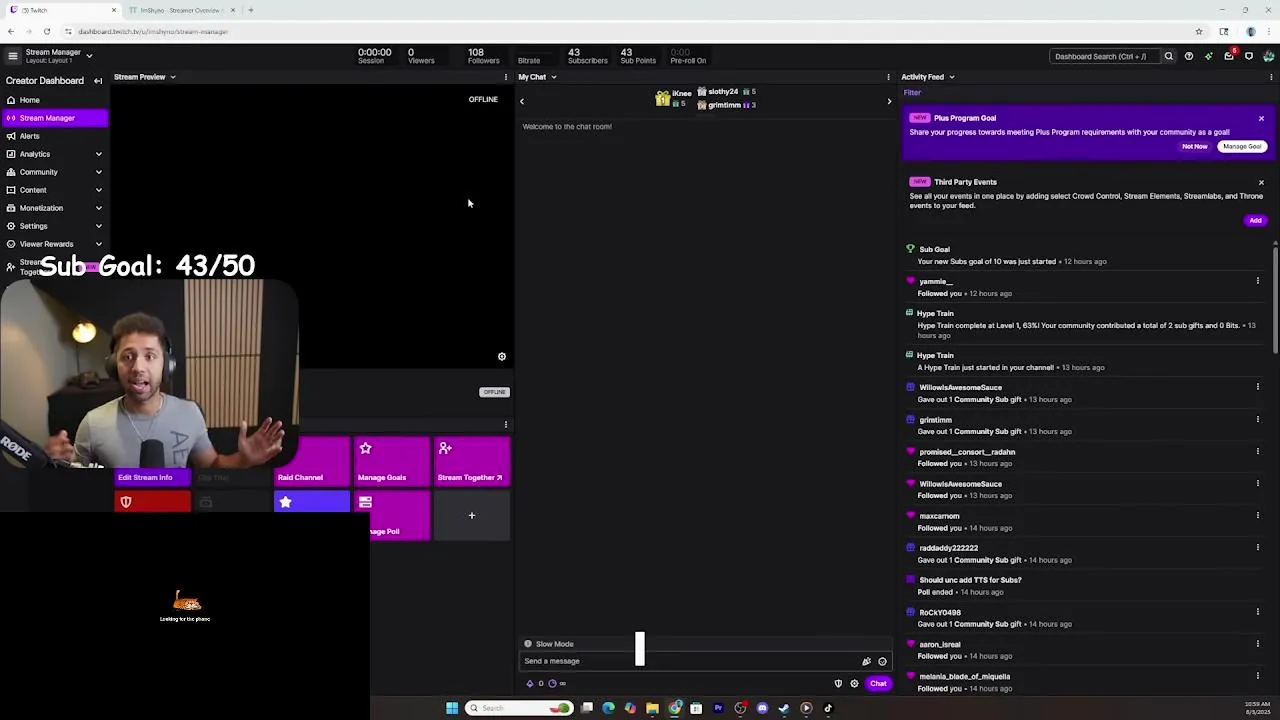Click Add on Third Party Events
This screenshot has height=720, width=1280.
tap(1255, 220)
